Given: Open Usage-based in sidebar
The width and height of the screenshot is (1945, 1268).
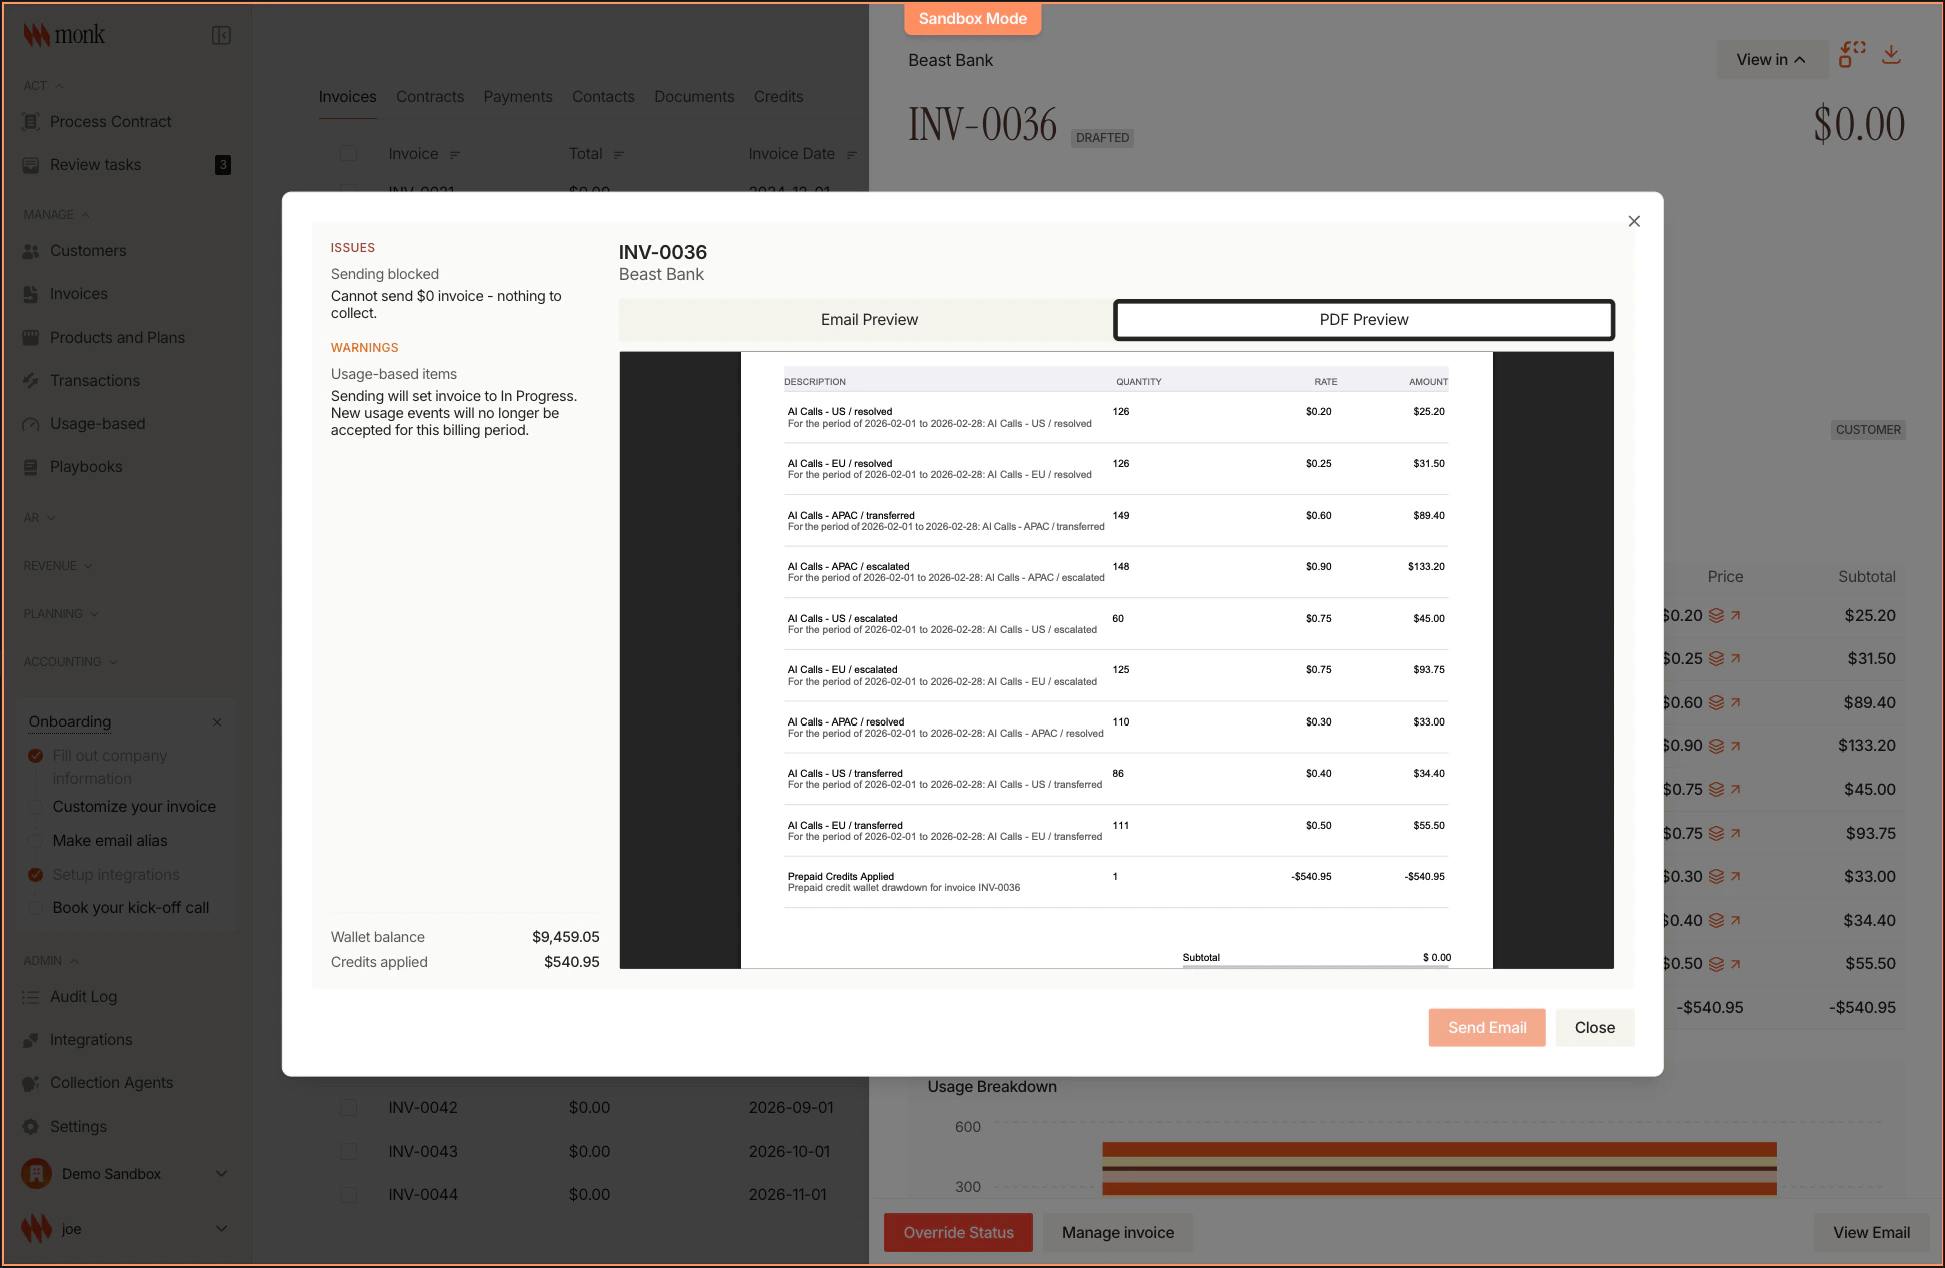Looking at the screenshot, I should click(84, 424).
